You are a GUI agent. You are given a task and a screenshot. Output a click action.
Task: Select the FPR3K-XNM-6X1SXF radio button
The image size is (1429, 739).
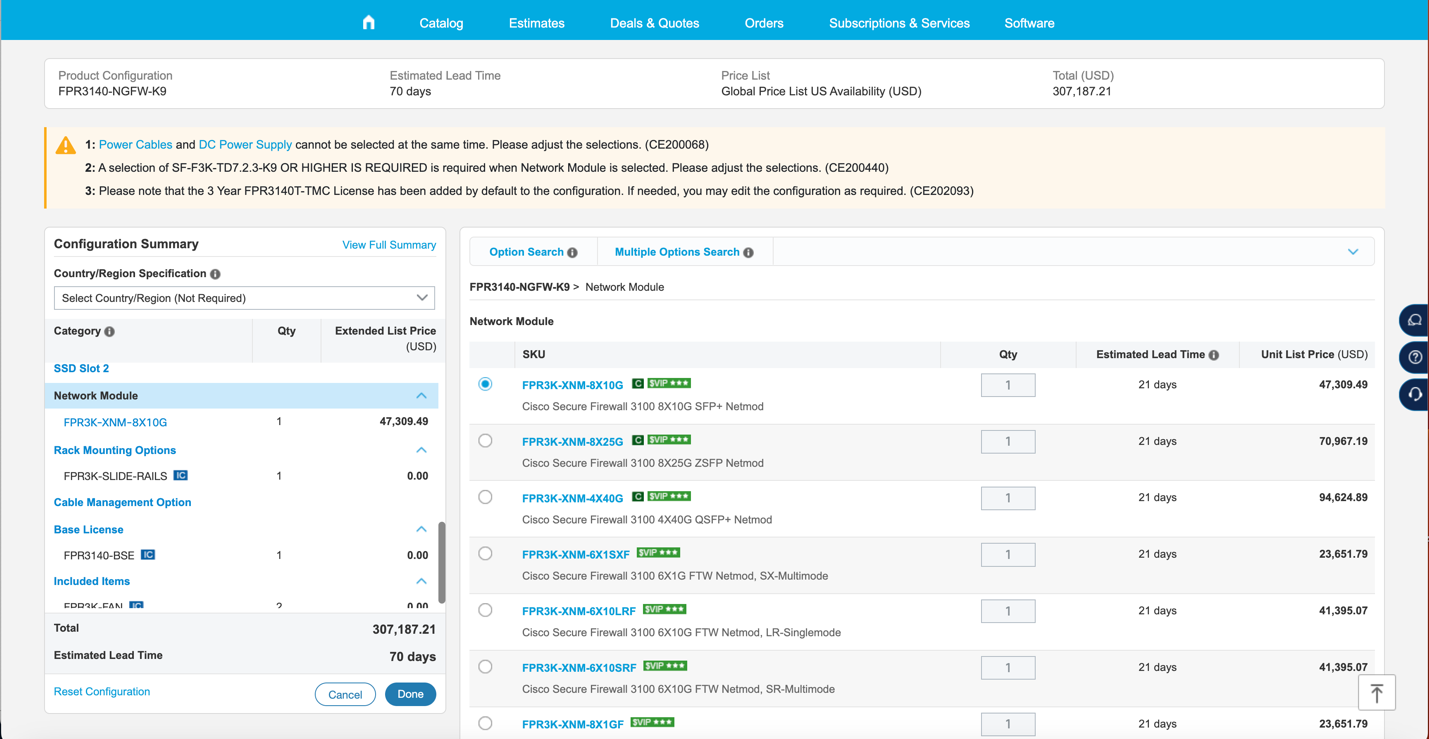pos(485,553)
